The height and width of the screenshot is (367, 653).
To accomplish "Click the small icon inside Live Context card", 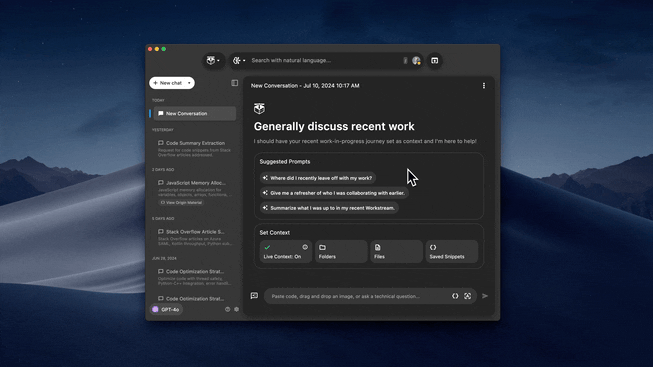I will pyautogui.click(x=305, y=247).
